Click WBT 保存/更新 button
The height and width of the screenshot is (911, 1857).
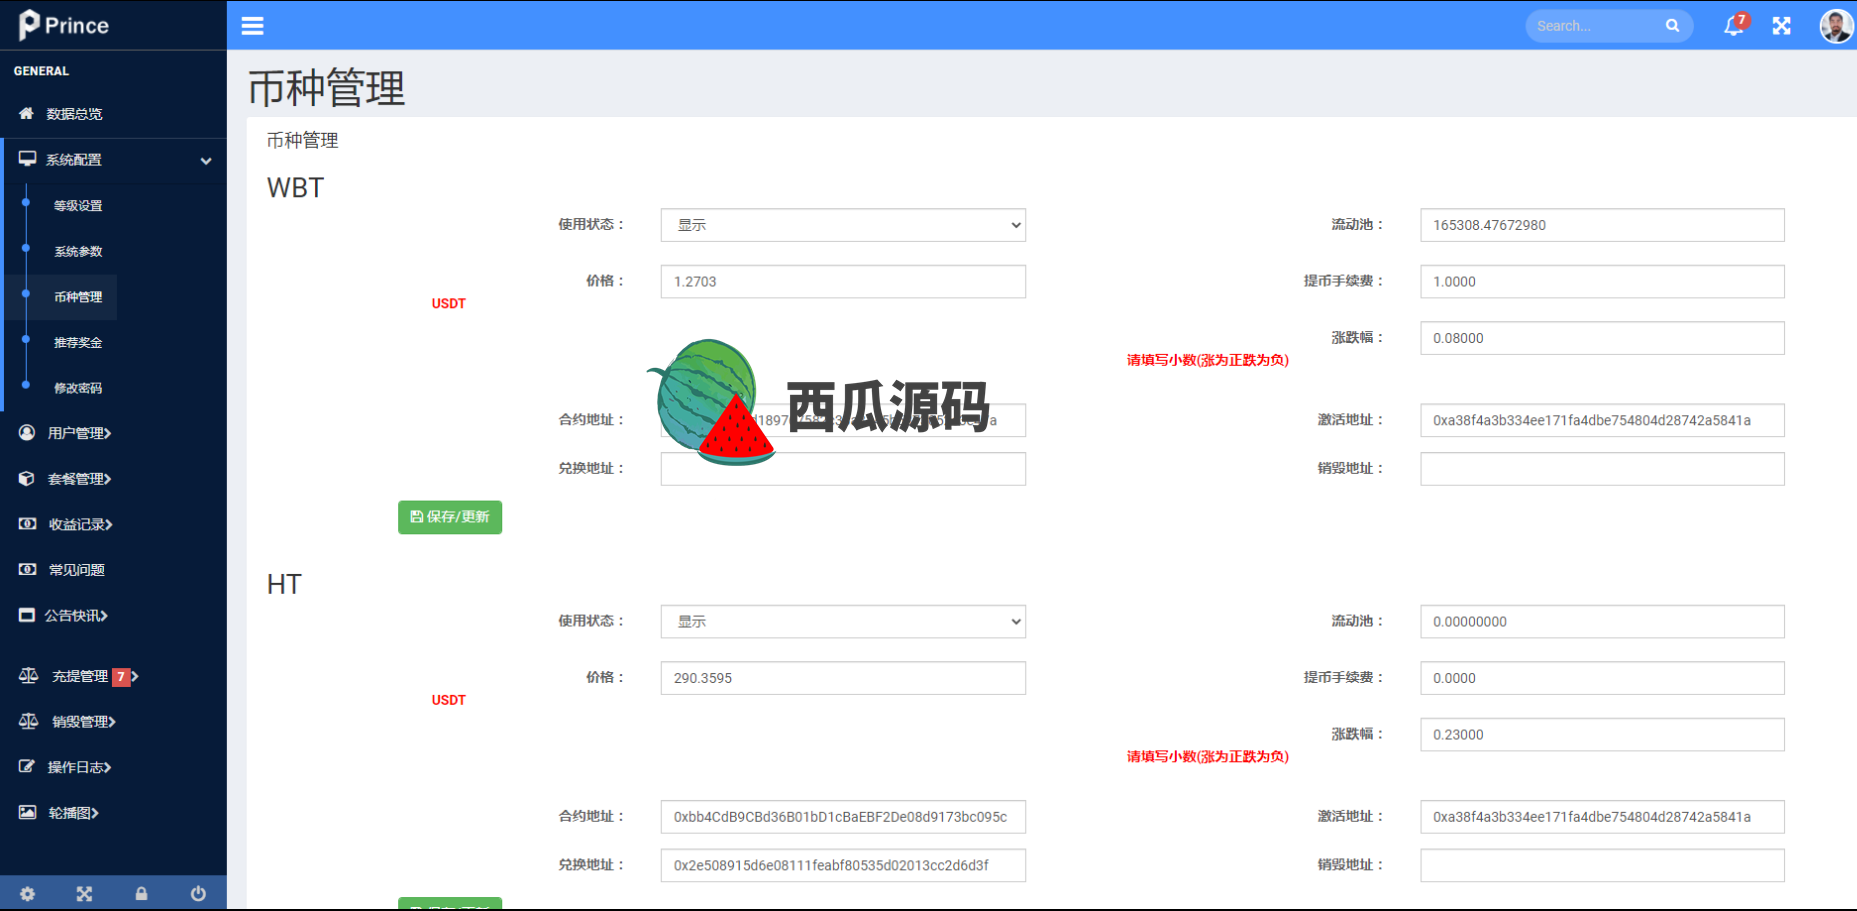pos(450,517)
